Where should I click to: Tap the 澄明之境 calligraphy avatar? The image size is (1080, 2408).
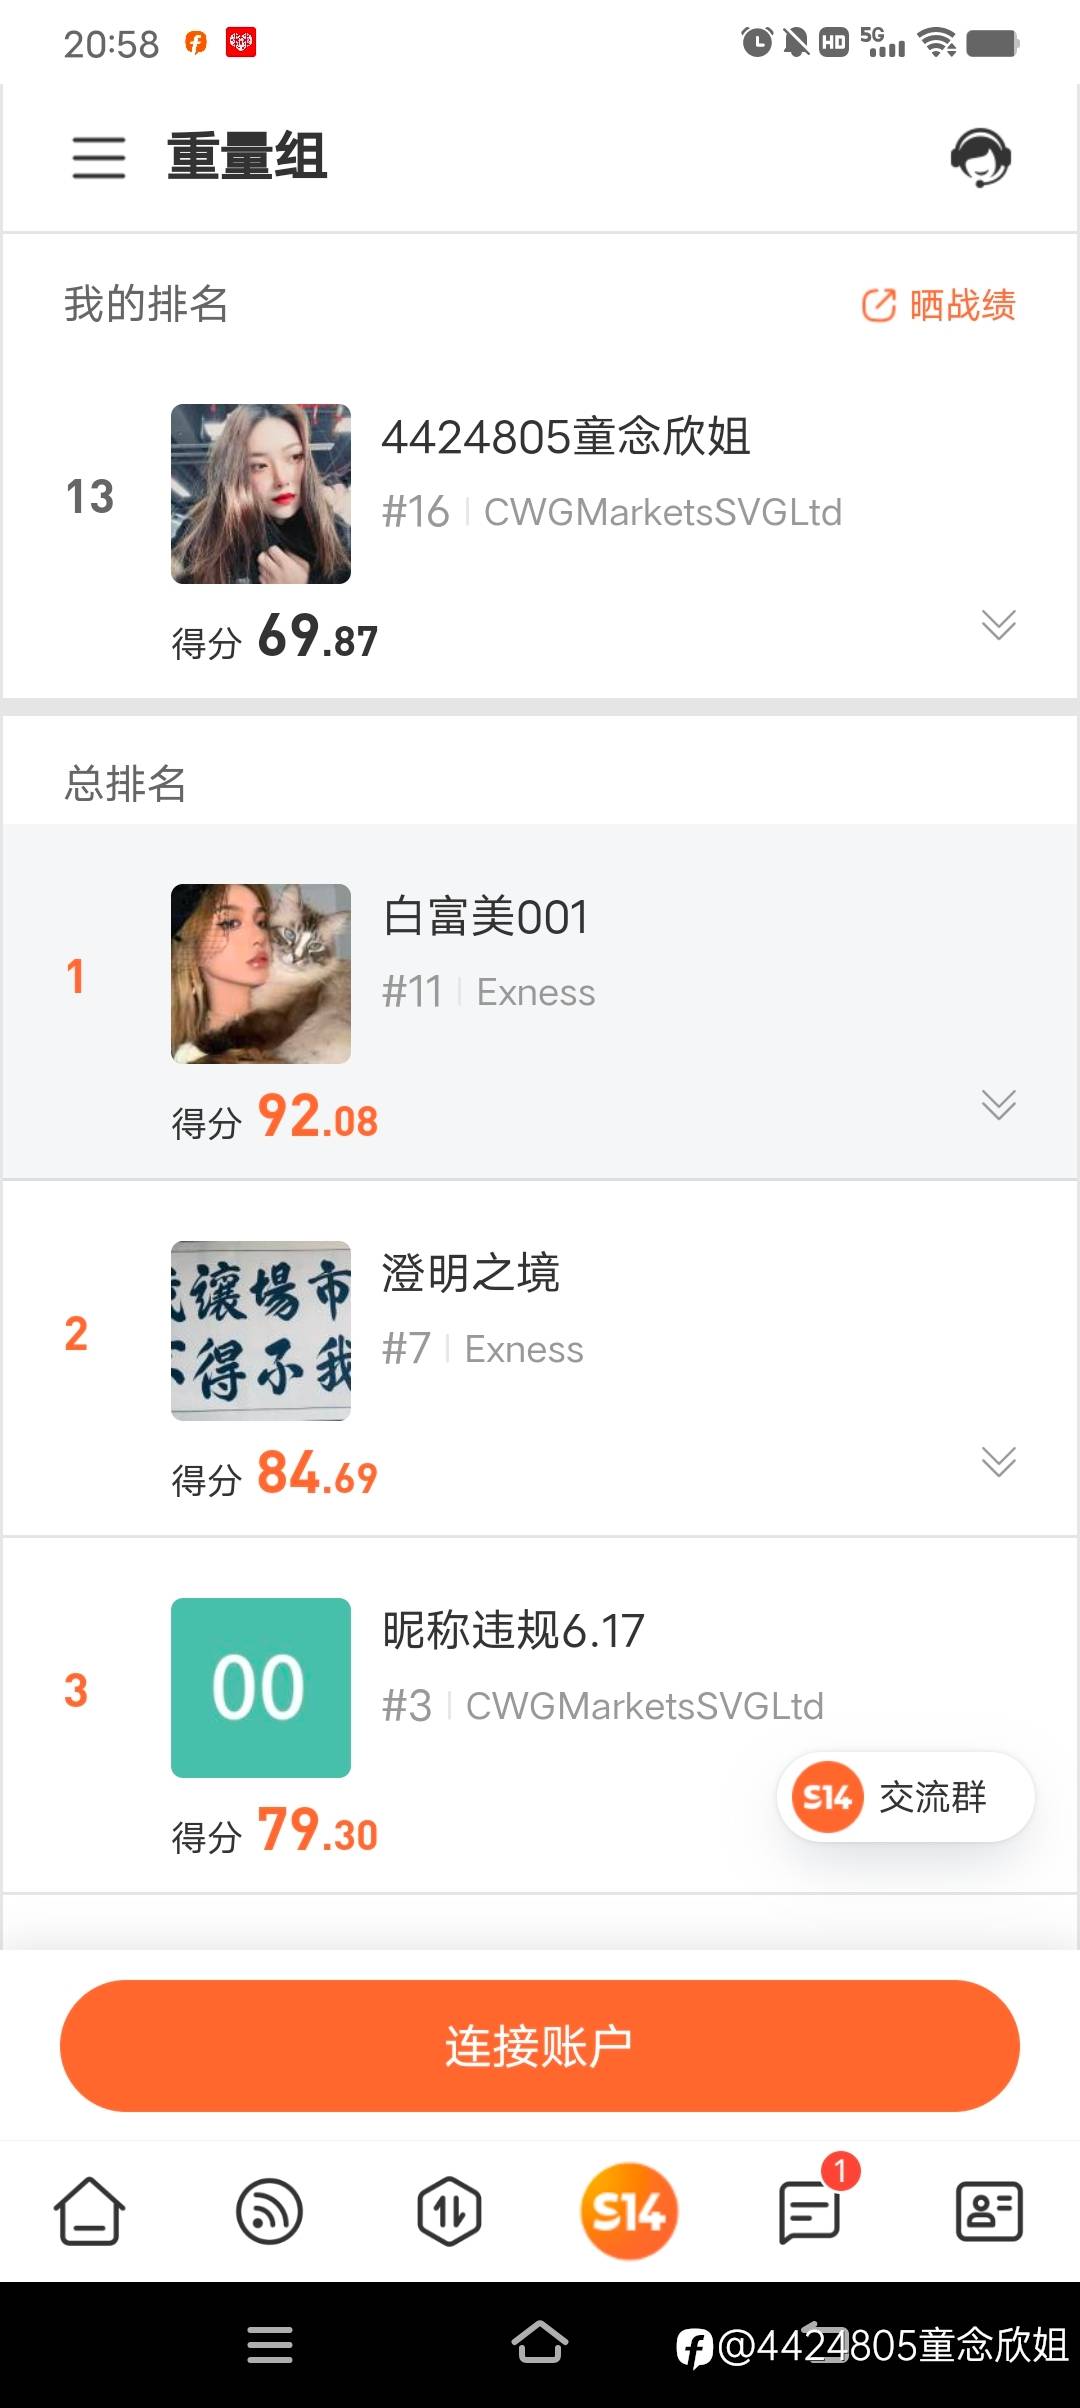coord(261,1331)
